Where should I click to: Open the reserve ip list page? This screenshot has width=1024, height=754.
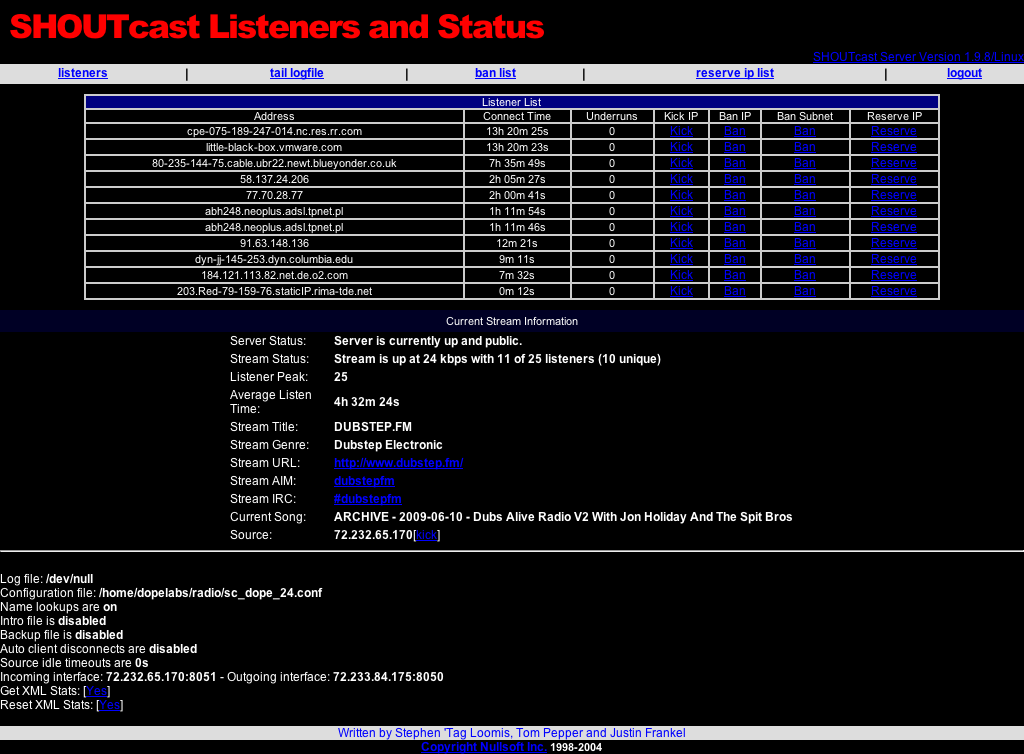click(735, 73)
